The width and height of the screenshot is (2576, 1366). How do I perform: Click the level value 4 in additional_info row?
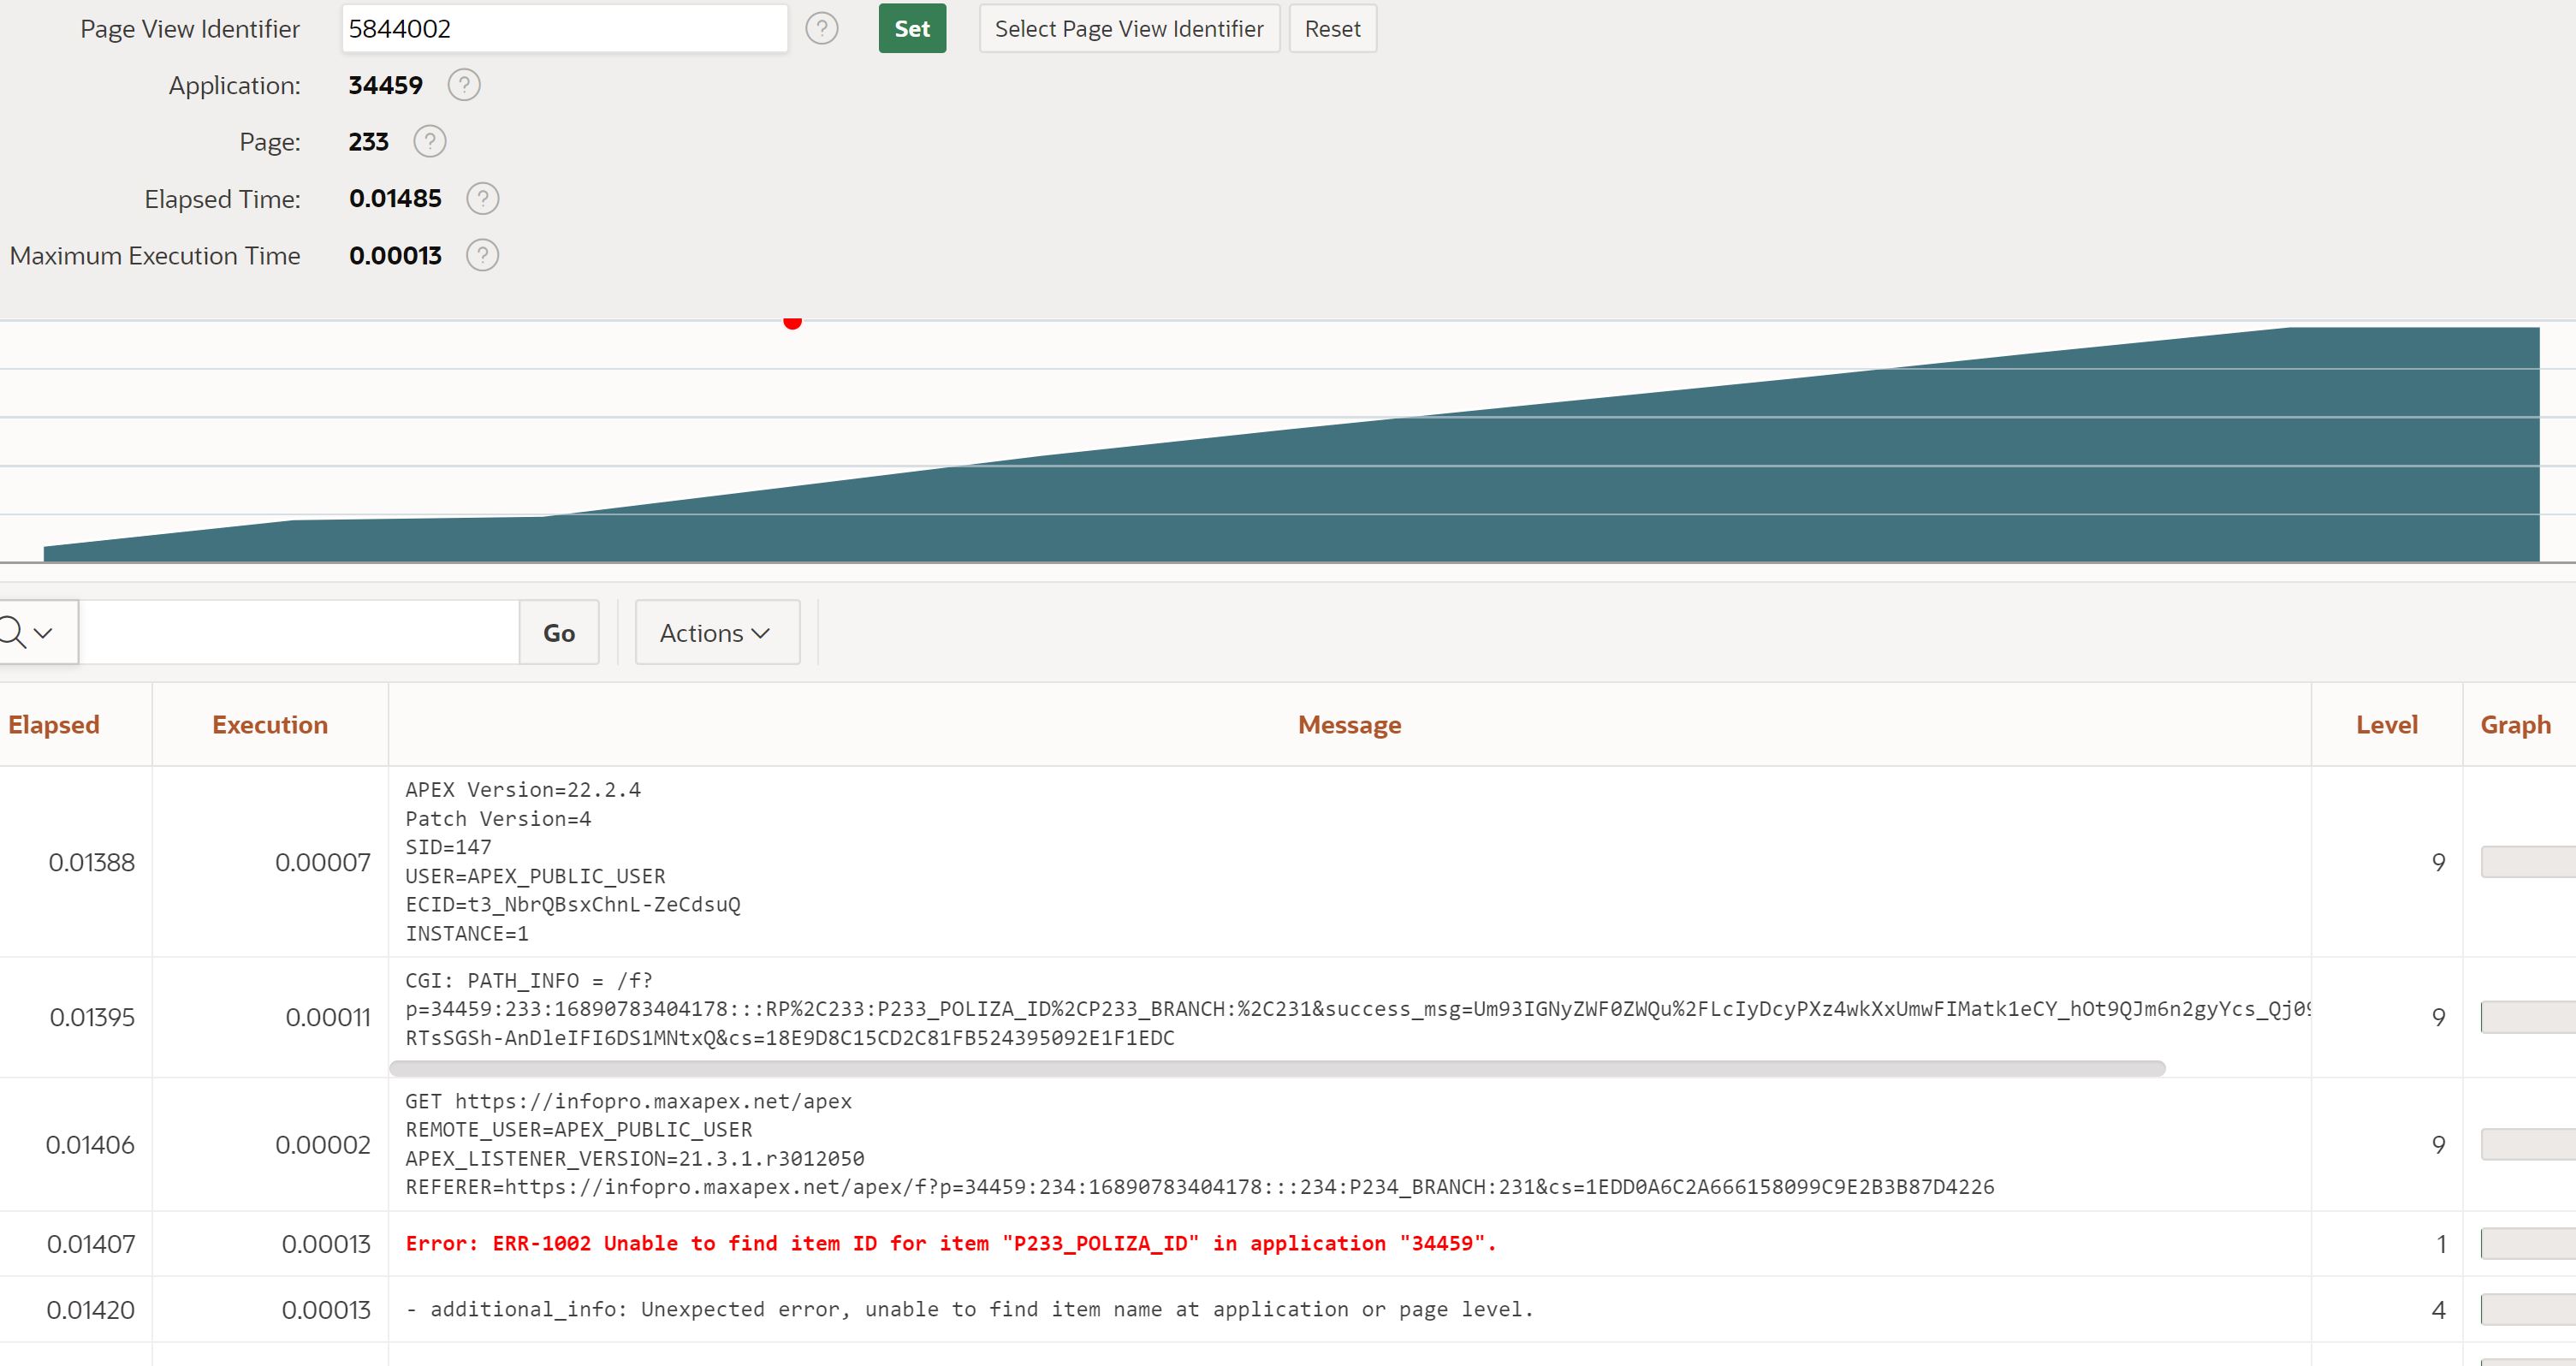click(x=2439, y=1309)
